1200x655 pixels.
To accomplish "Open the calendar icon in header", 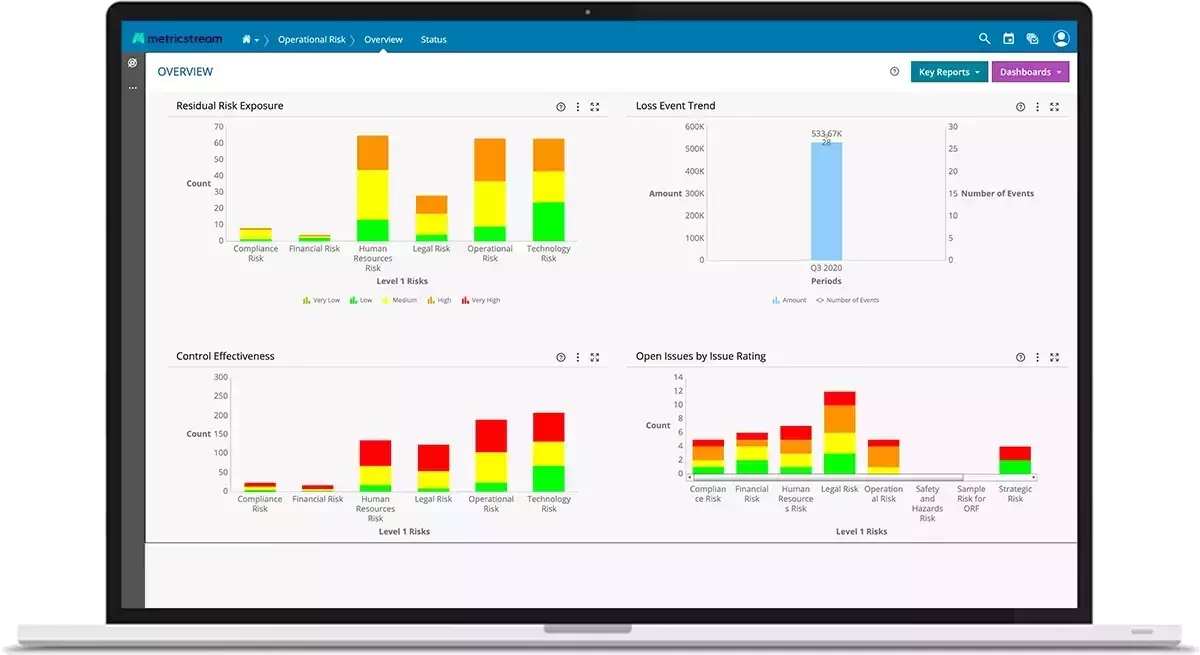I will 1008,39.
